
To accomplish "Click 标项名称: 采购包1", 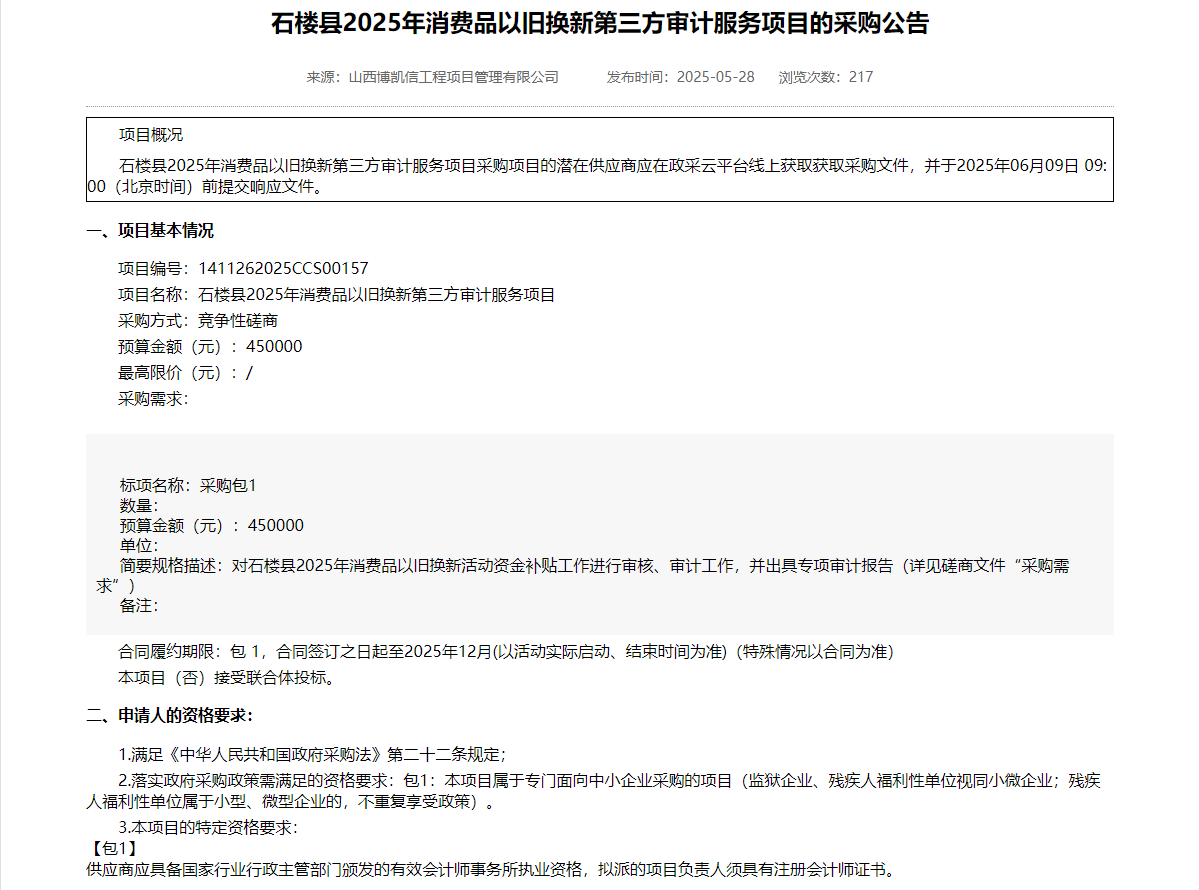I will 188,486.
